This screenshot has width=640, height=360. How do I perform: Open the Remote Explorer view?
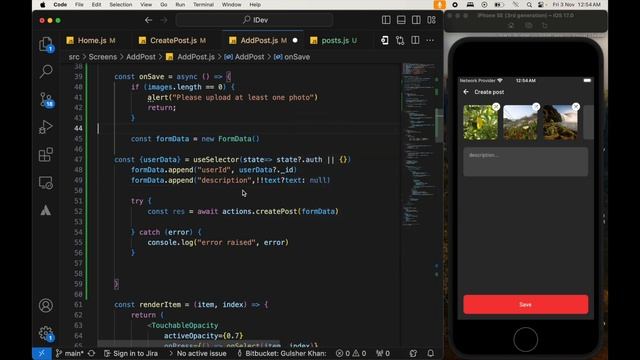click(x=46, y=182)
